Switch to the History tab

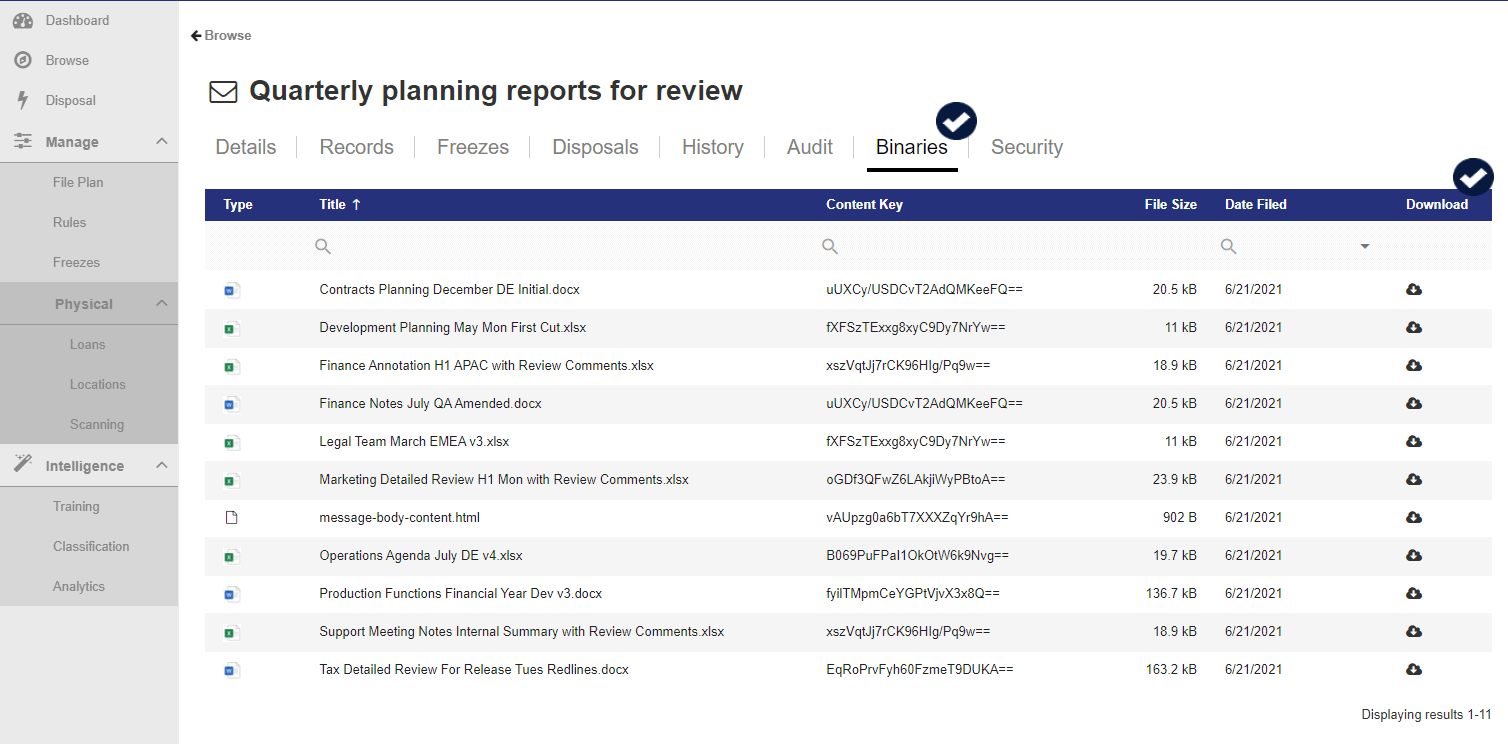[713, 147]
